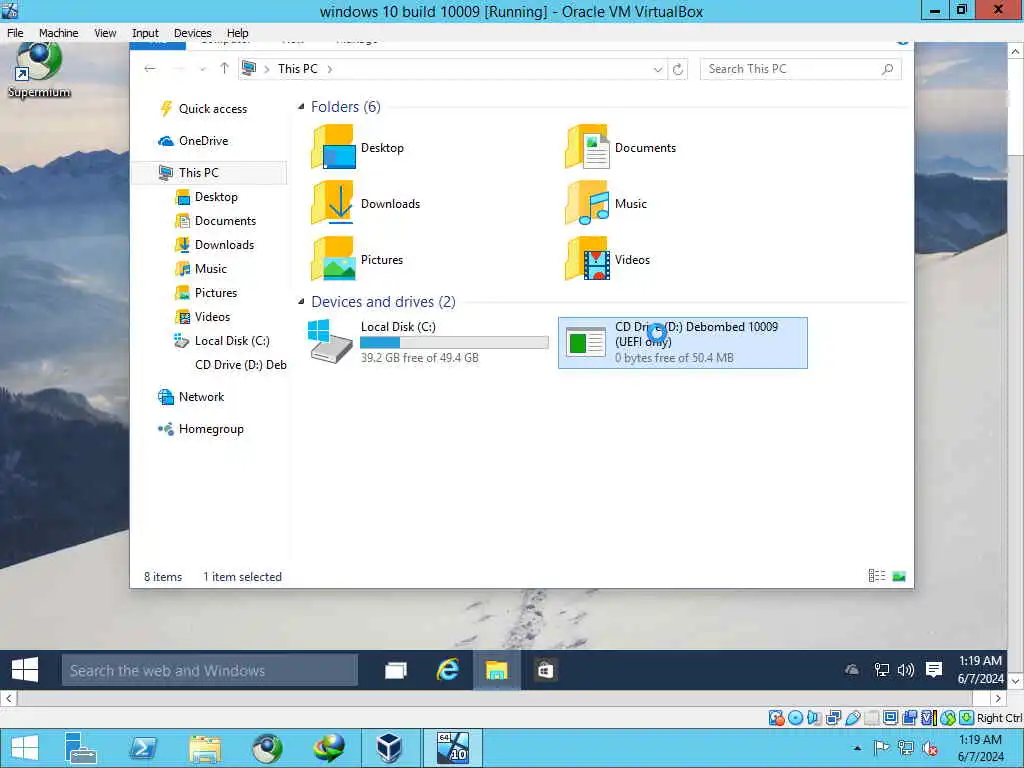The width and height of the screenshot is (1024, 768).
Task: Click the Search This PC field
Action: (800, 69)
